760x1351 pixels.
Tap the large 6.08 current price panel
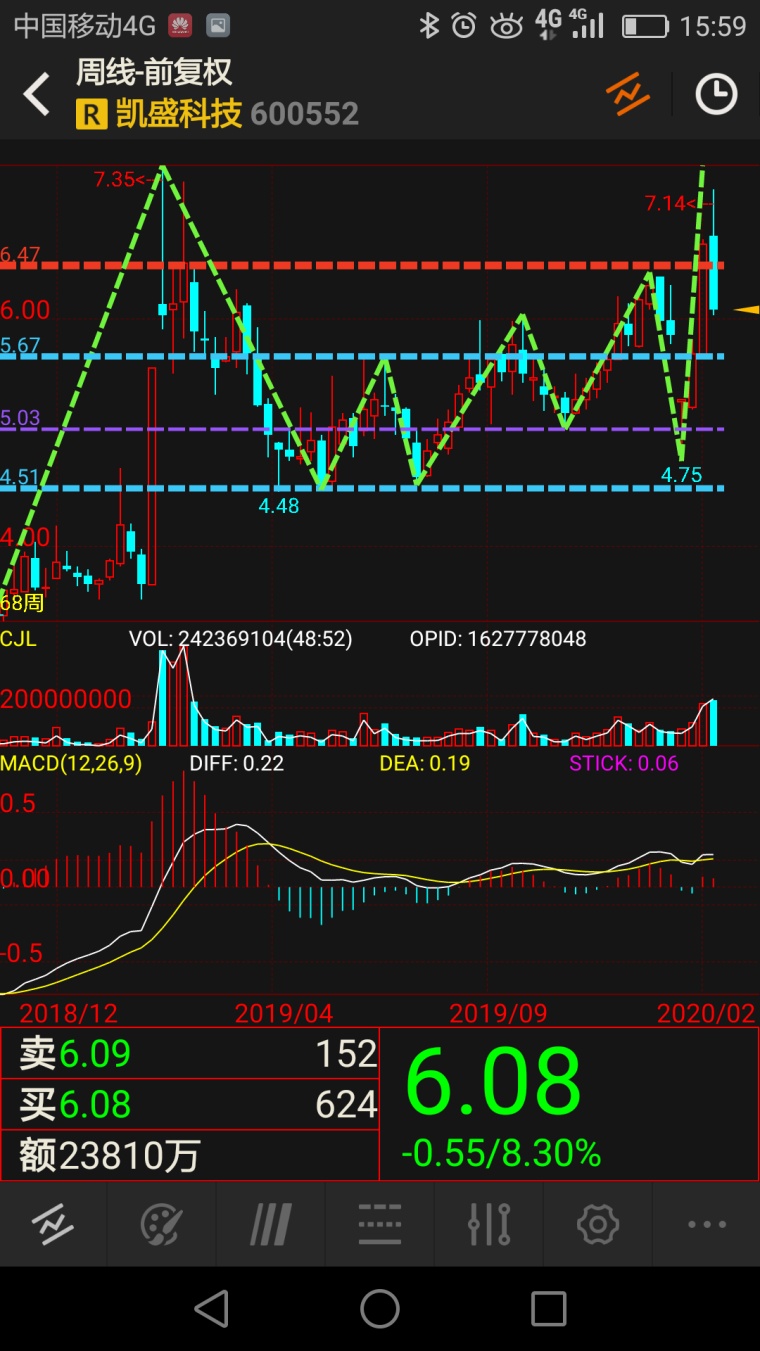[x=568, y=1104]
